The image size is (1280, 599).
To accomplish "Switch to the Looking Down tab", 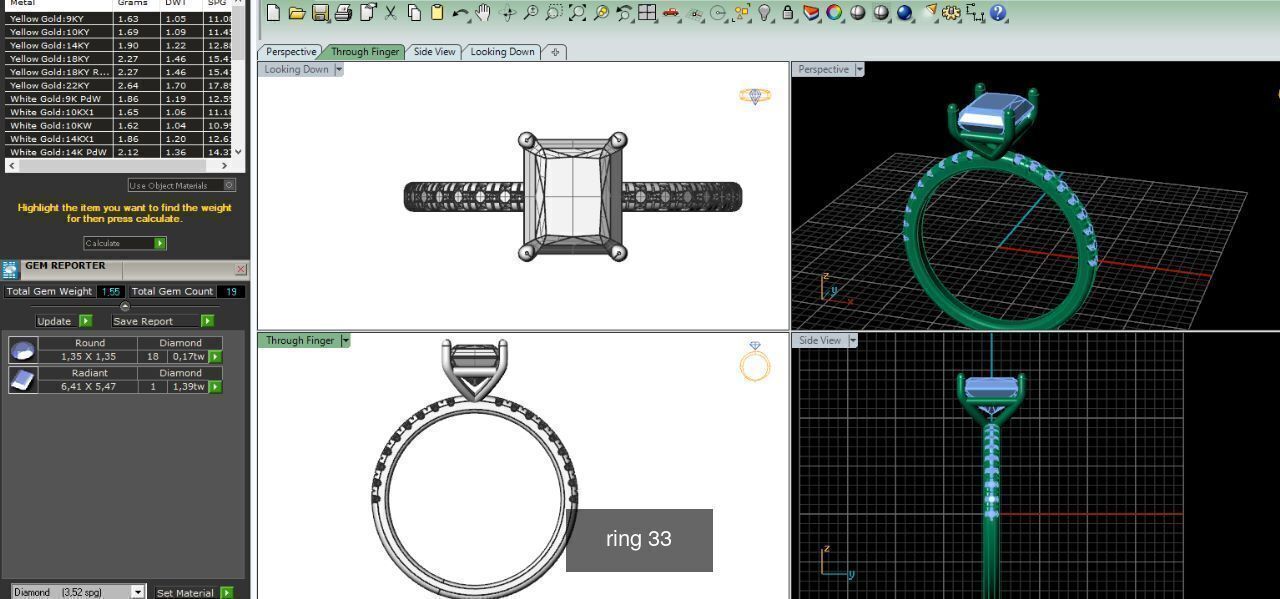I will tap(502, 51).
